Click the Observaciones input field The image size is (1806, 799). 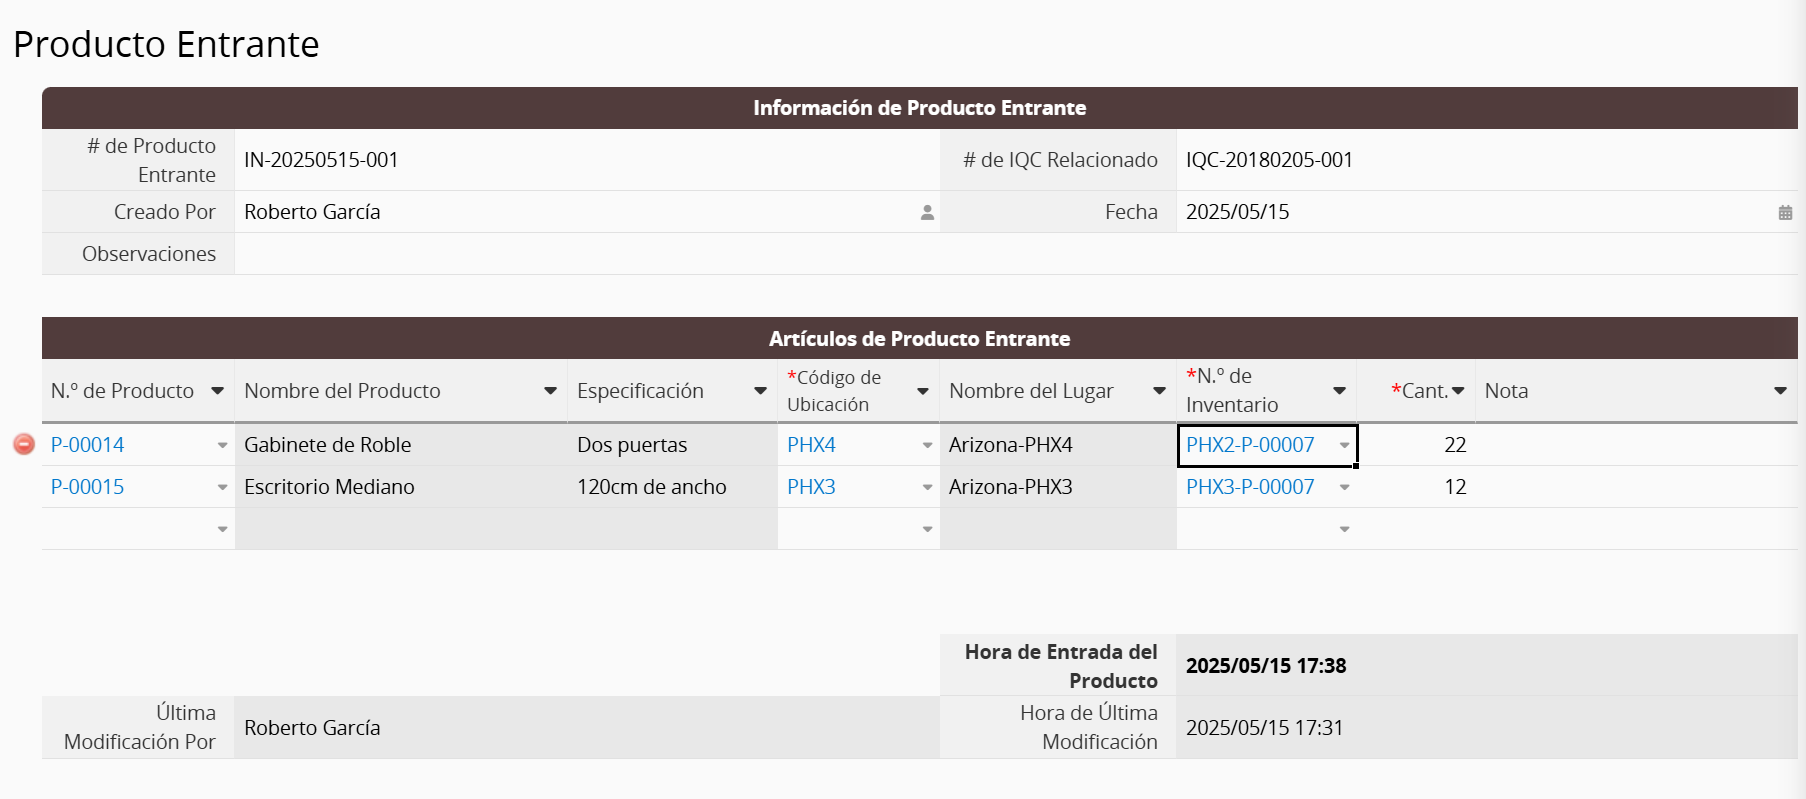point(1015,254)
